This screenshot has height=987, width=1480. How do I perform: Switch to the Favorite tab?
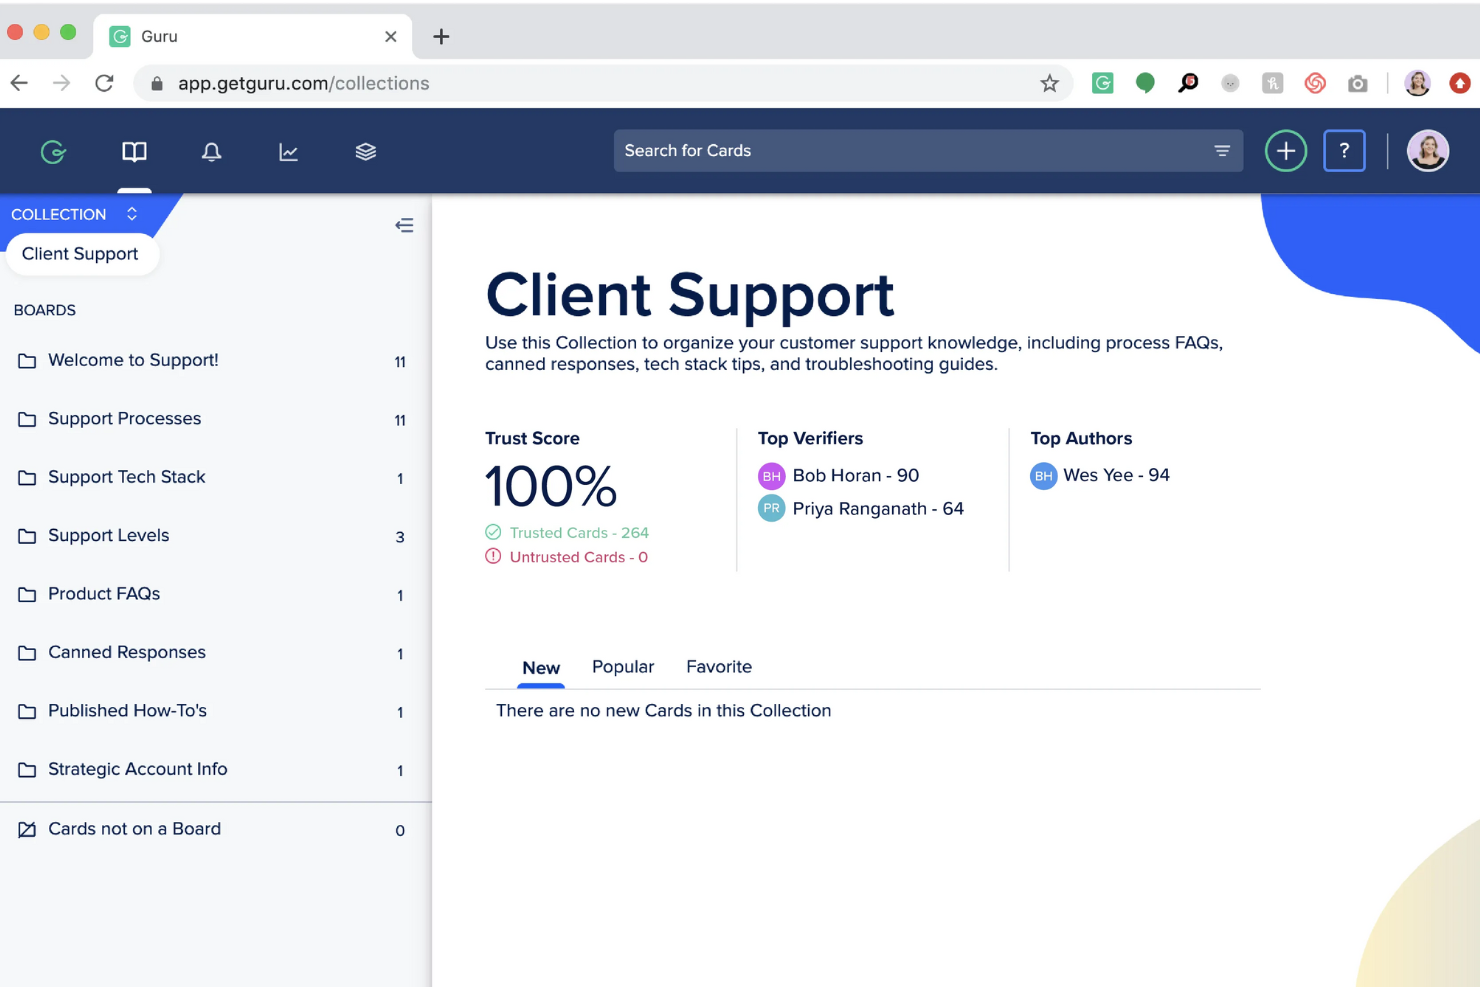tap(718, 666)
